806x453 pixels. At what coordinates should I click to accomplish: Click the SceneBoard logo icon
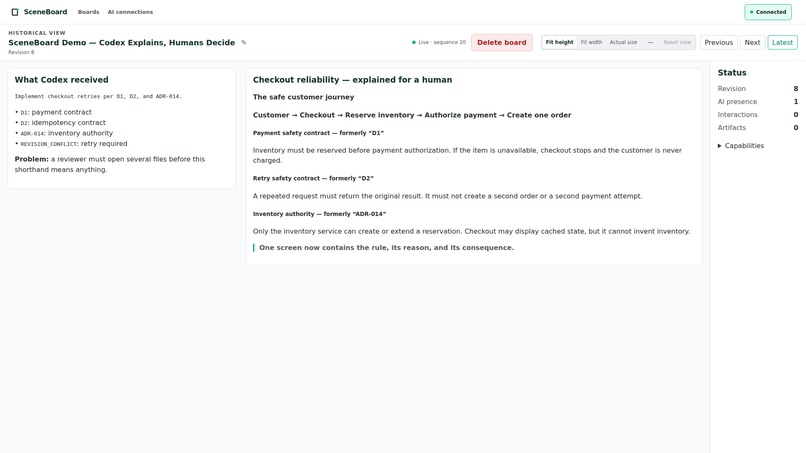15,12
